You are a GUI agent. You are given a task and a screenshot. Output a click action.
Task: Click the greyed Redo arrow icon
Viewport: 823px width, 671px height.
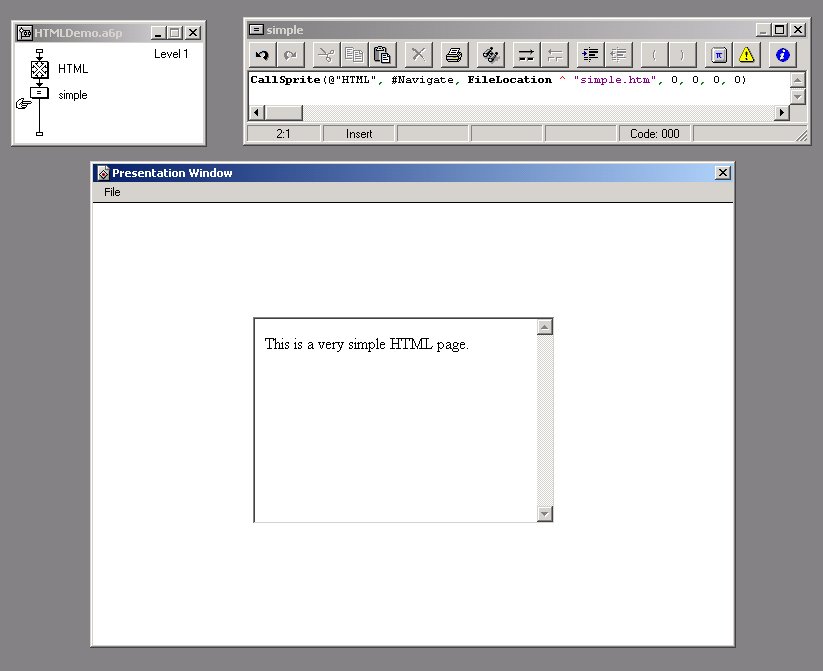[290, 55]
